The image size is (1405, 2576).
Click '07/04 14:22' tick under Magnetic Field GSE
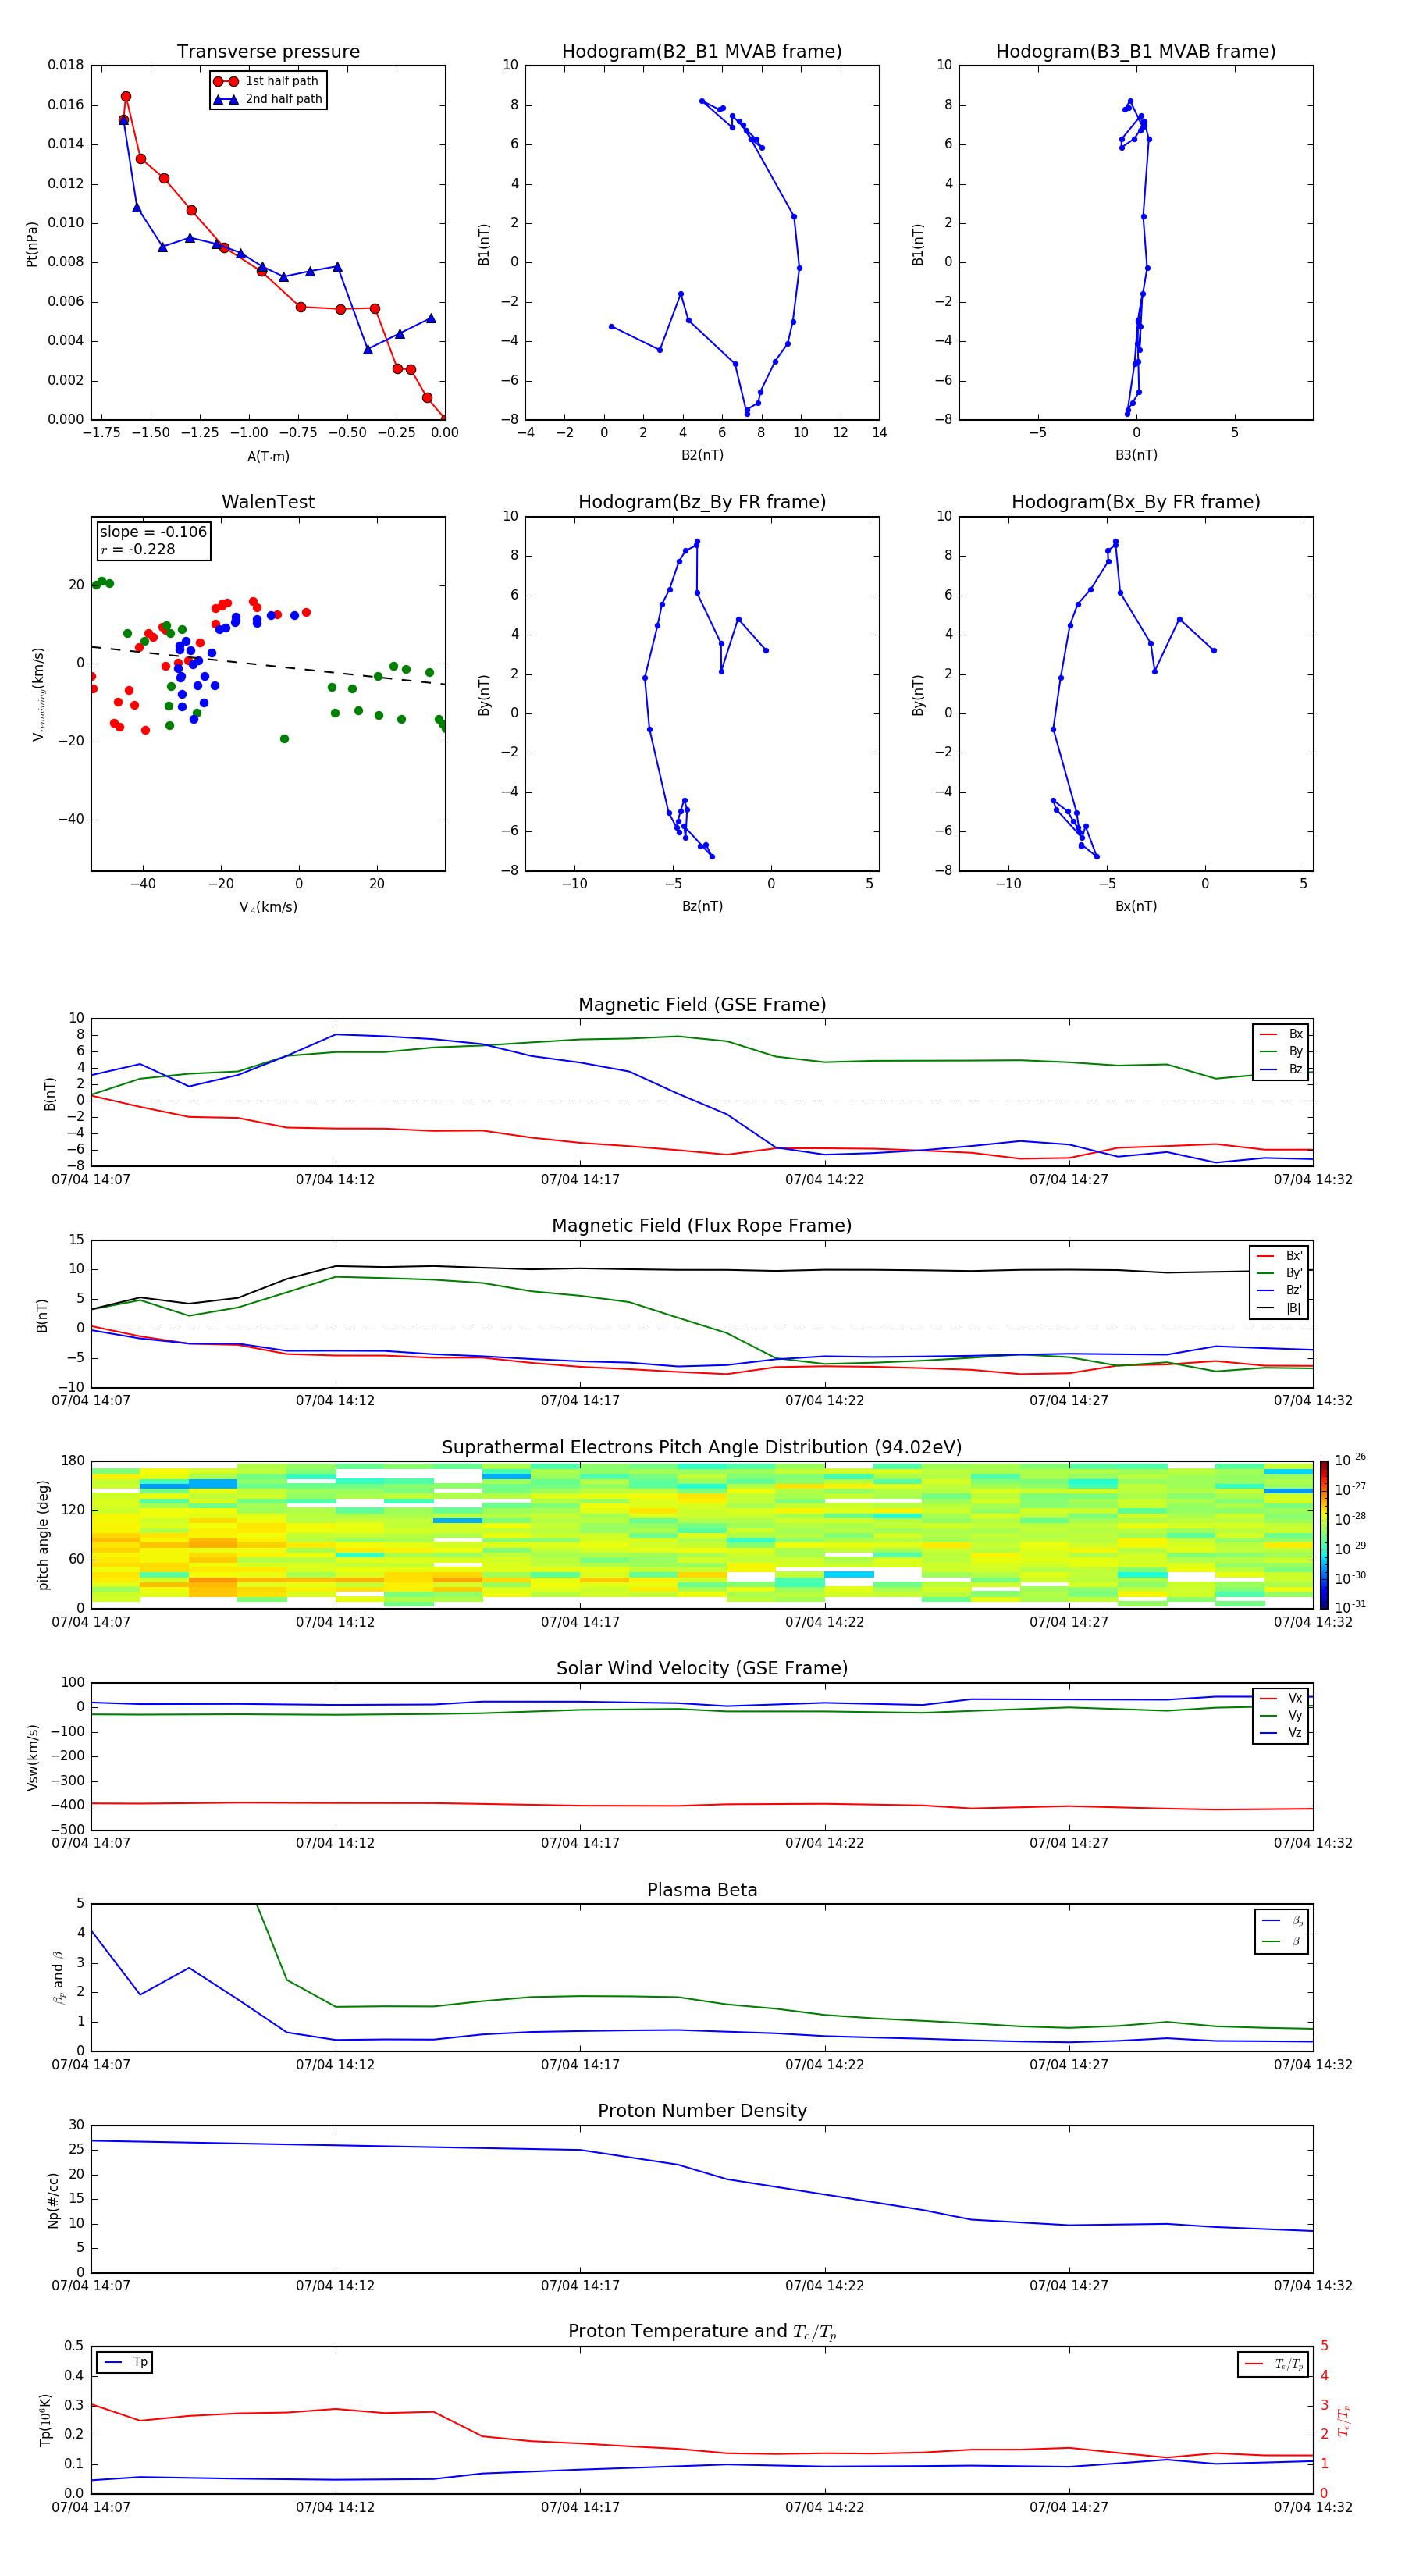824,1179
